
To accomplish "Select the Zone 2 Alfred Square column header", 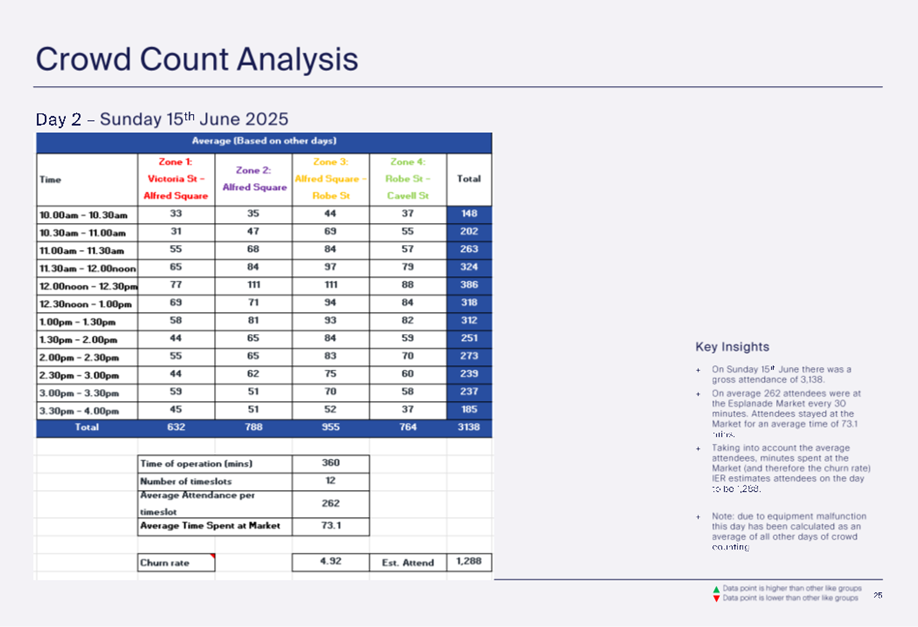I will point(254,178).
